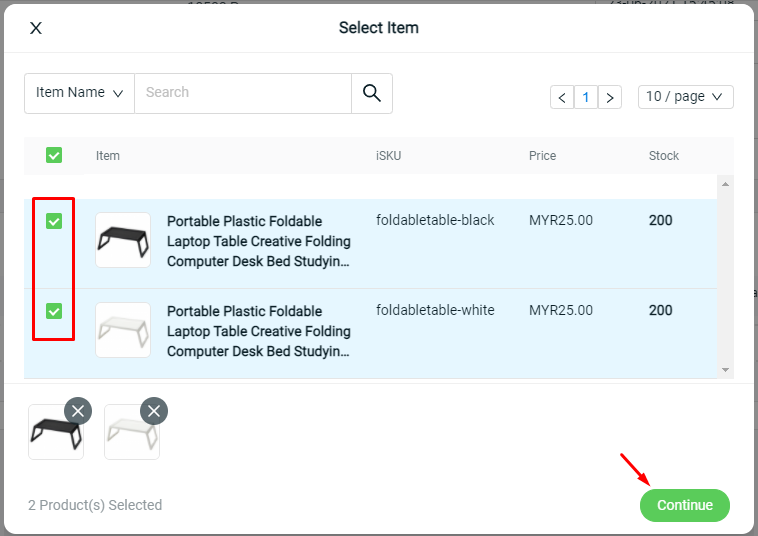
Task: Open the 10 / page dropdown
Action: pyautogui.click(x=685, y=97)
